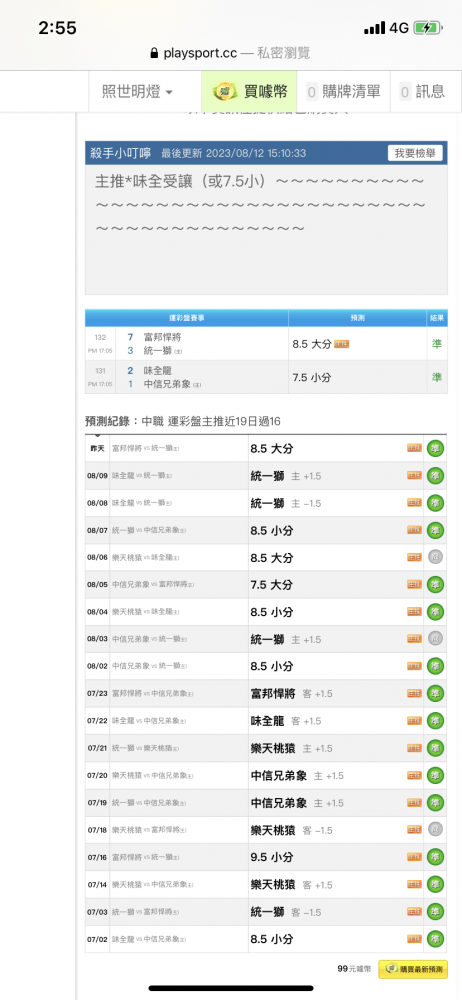This screenshot has height=1000, width=462.
Task: Tap the green 準 circle on 昨天 row
Action: click(x=436, y=448)
